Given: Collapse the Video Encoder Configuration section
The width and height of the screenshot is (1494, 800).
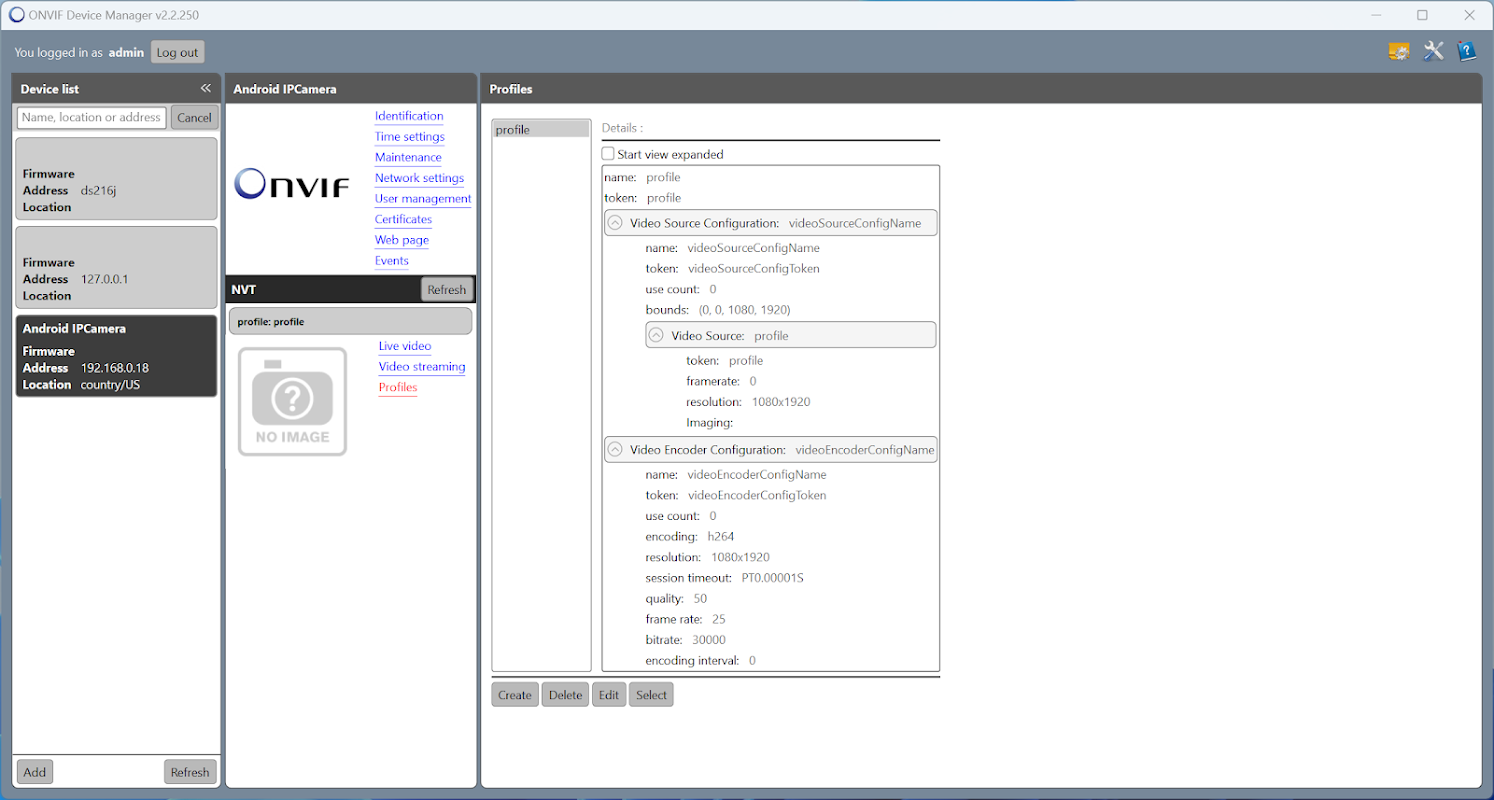Looking at the screenshot, I should click(616, 450).
